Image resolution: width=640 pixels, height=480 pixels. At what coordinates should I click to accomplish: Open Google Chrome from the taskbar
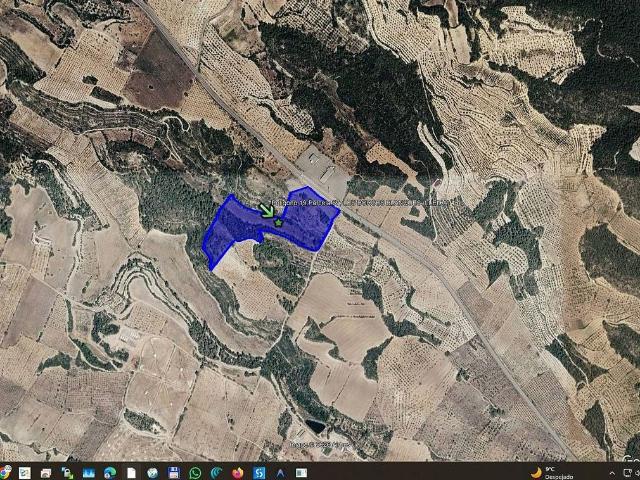pos(5,472)
